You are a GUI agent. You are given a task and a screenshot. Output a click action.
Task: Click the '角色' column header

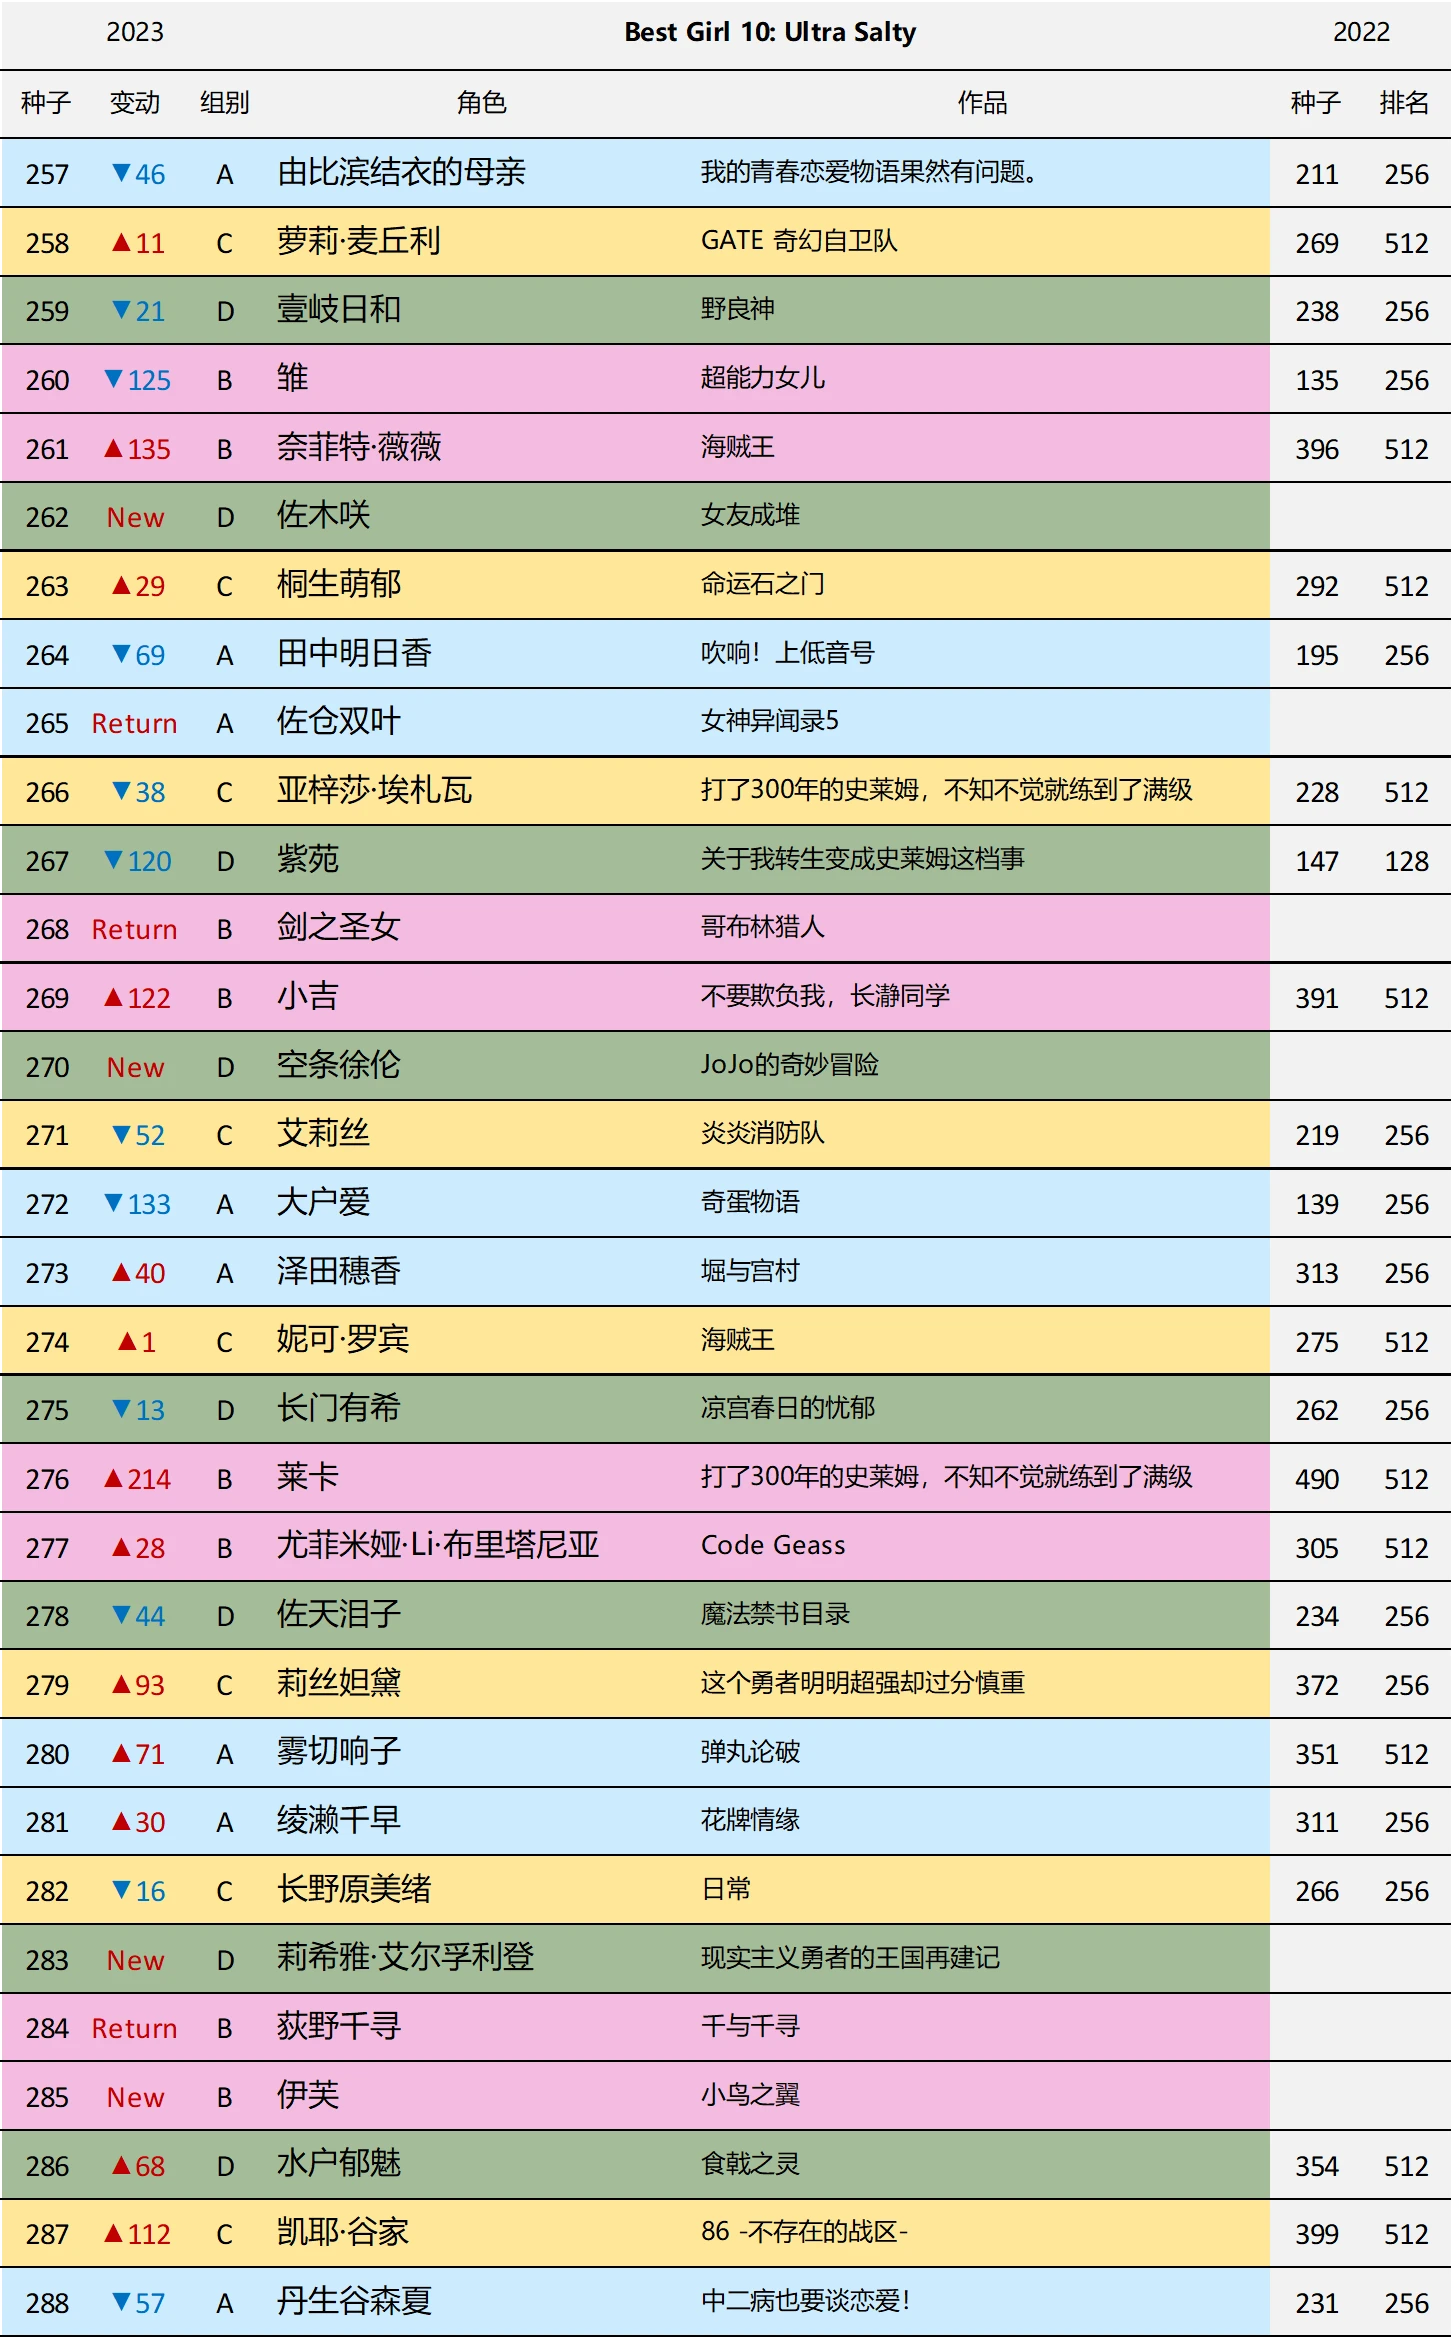coord(482,103)
